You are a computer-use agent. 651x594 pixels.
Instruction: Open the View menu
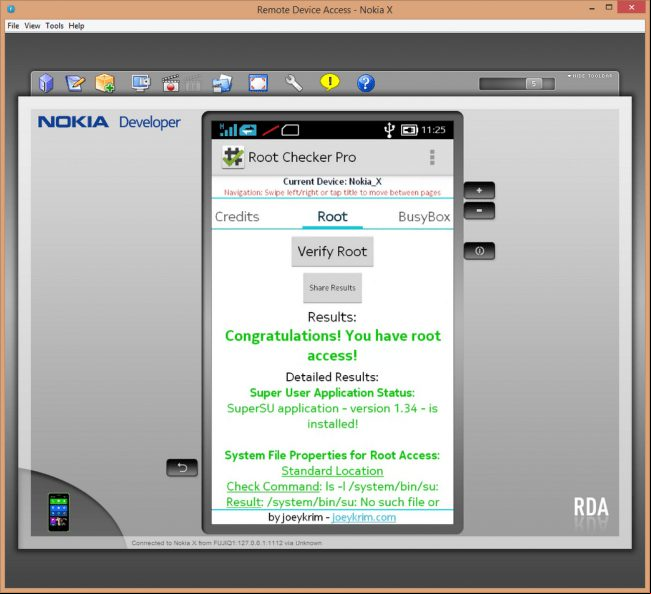tap(32, 26)
